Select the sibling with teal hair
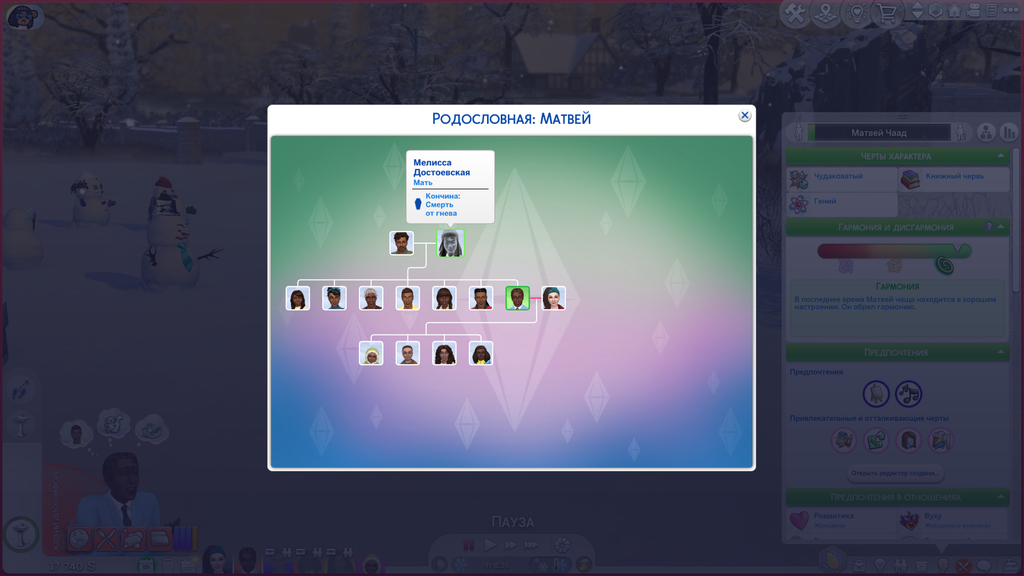 334,298
